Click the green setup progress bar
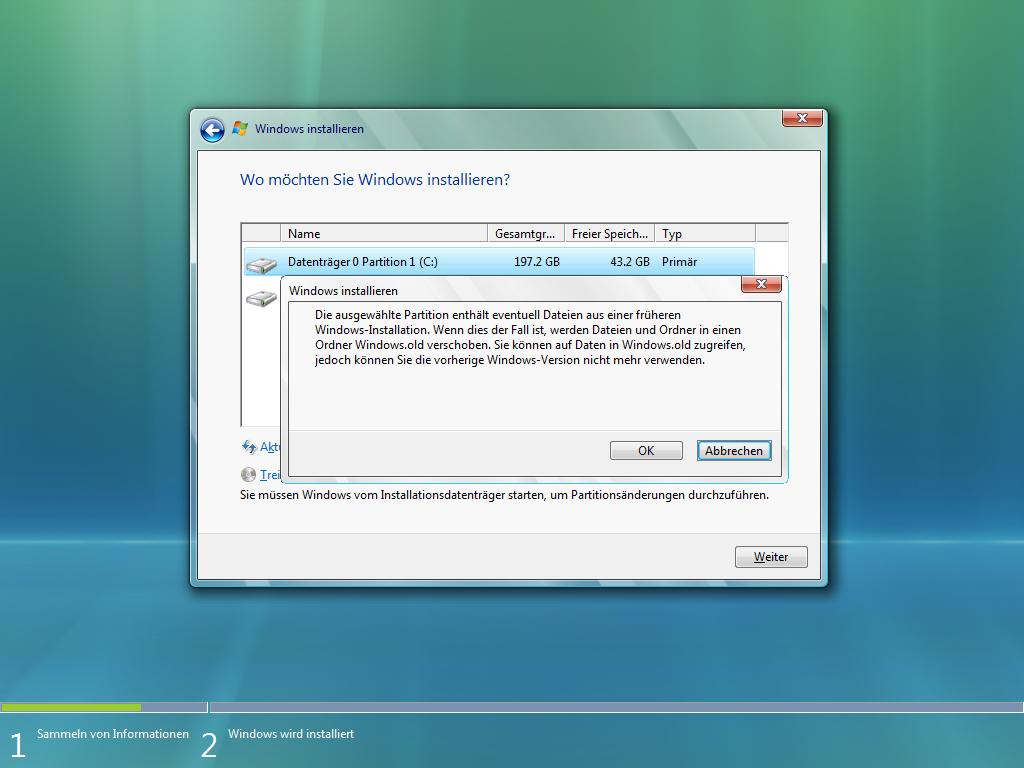 tap(71, 707)
